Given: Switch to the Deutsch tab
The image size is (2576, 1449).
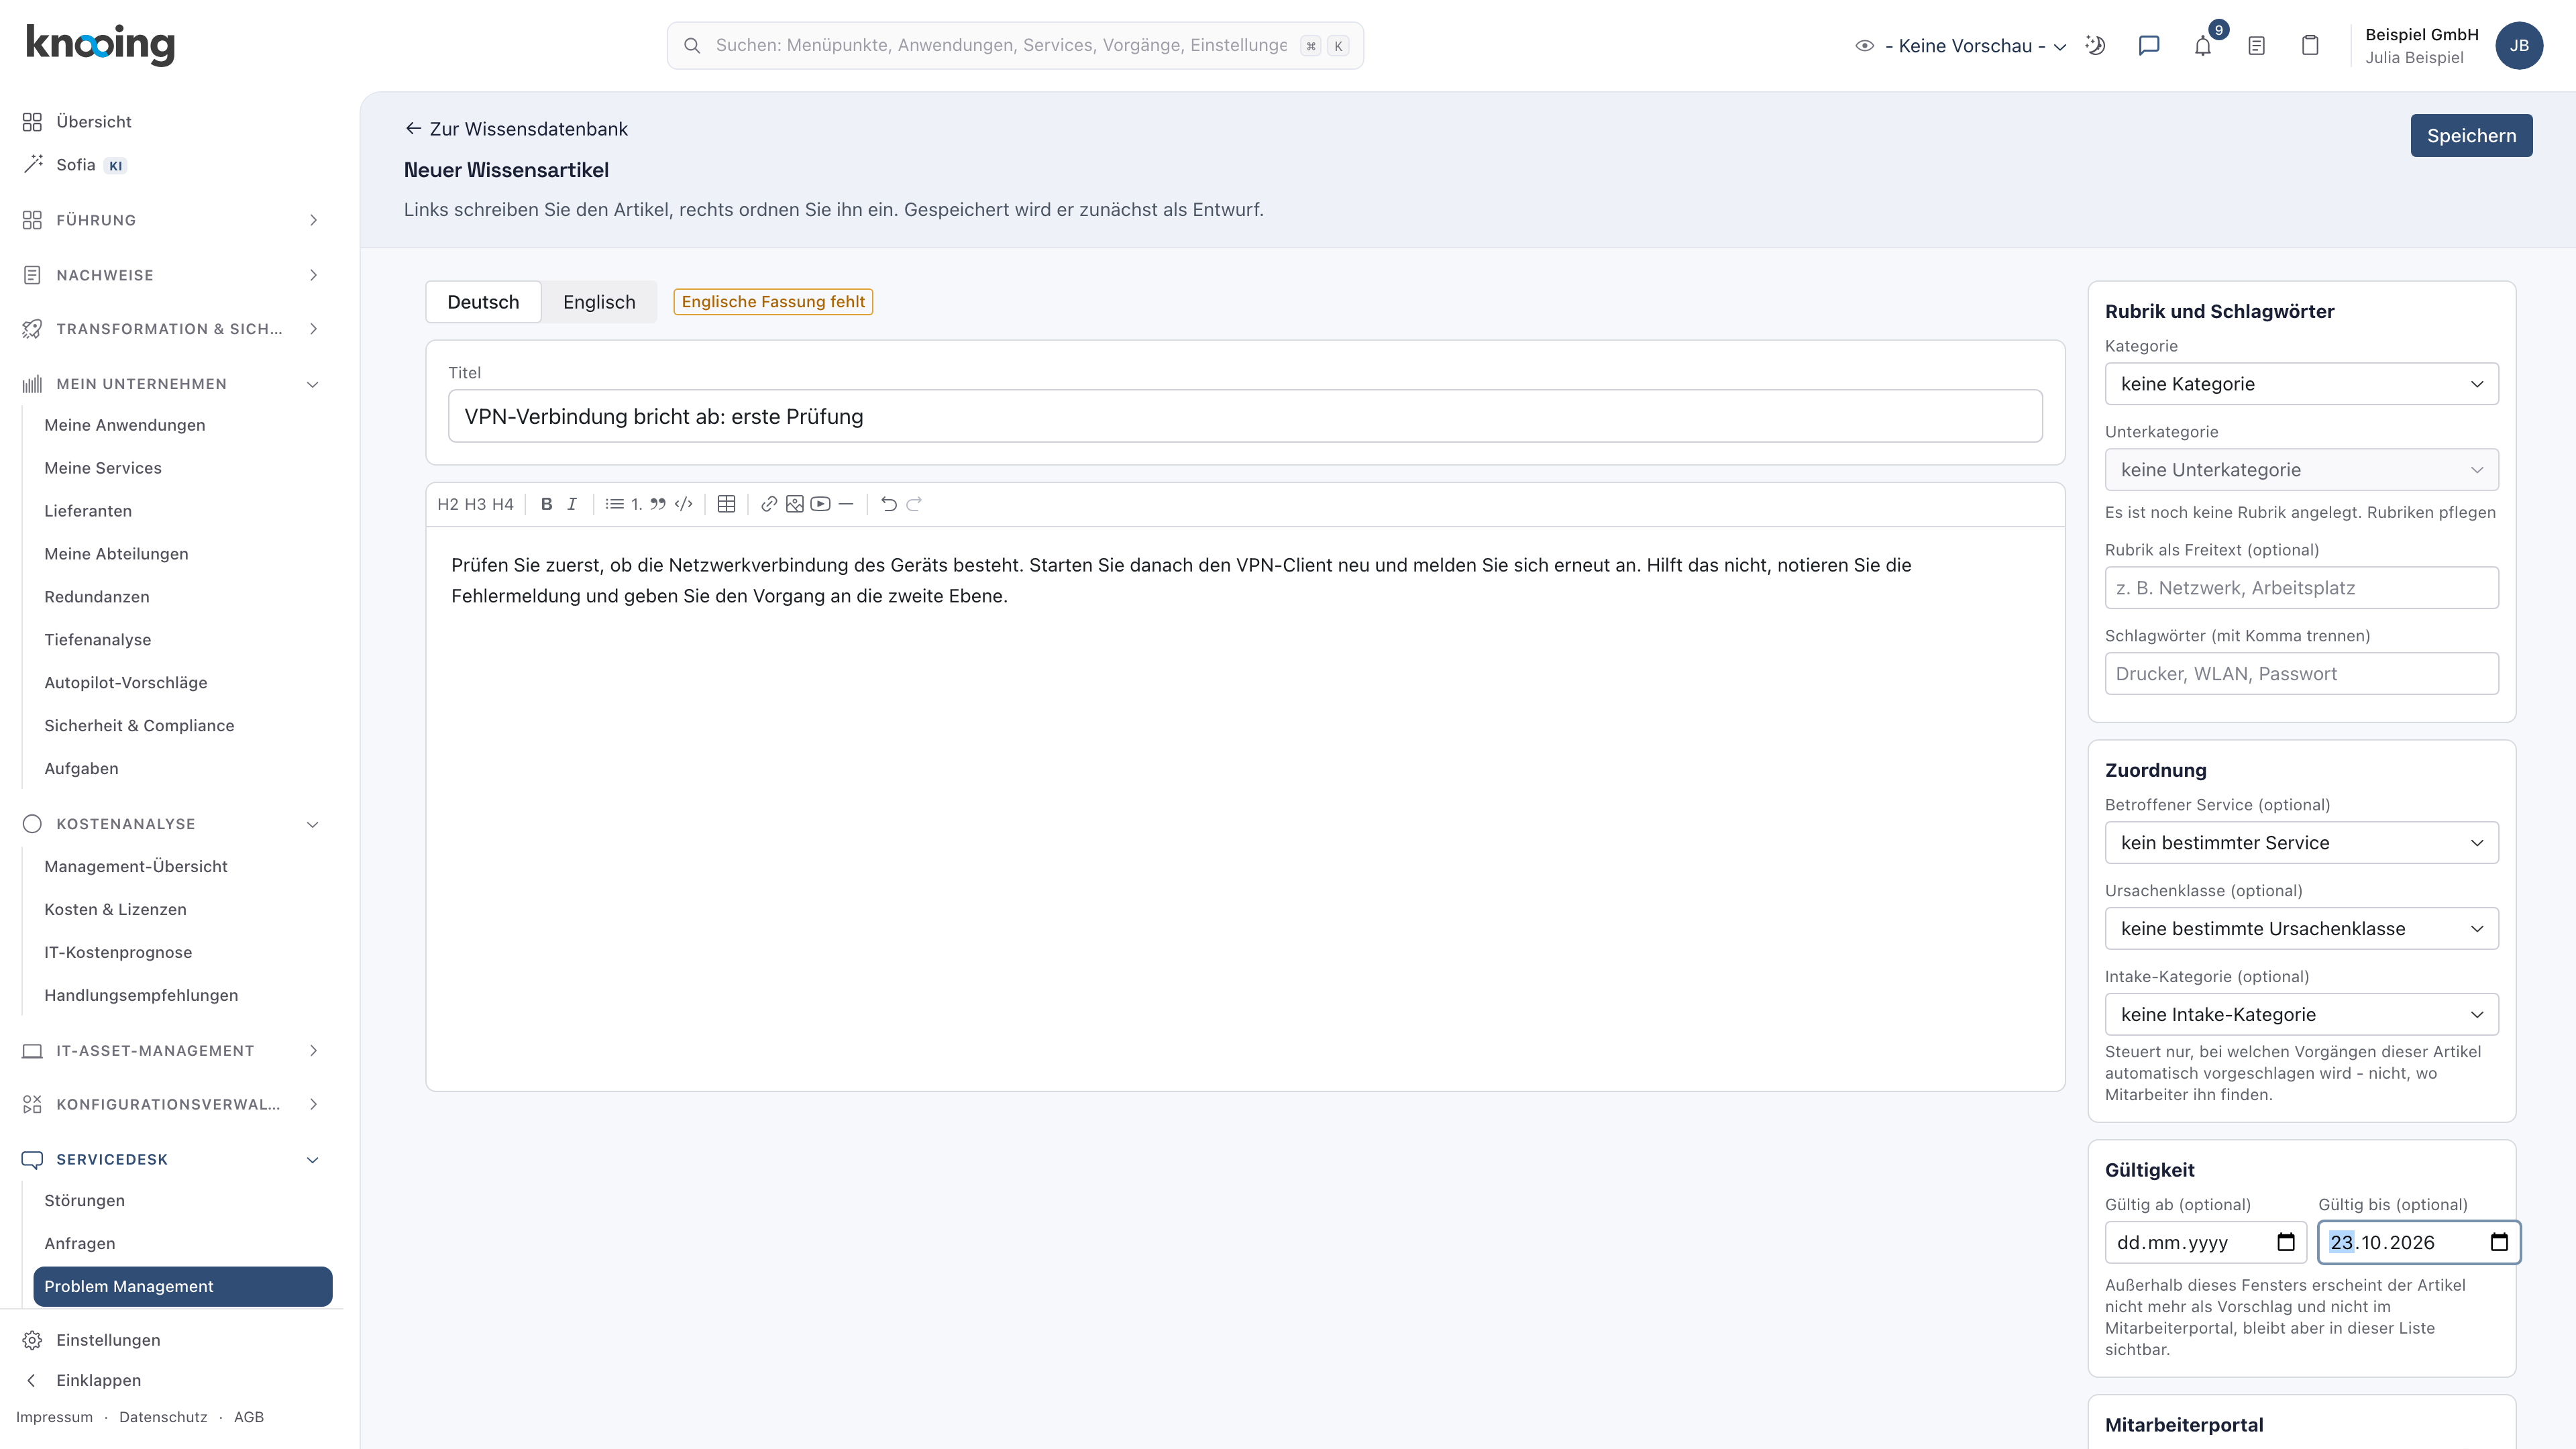Looking at the screenshot, I should pyautogui.click(x=483, y=302).
